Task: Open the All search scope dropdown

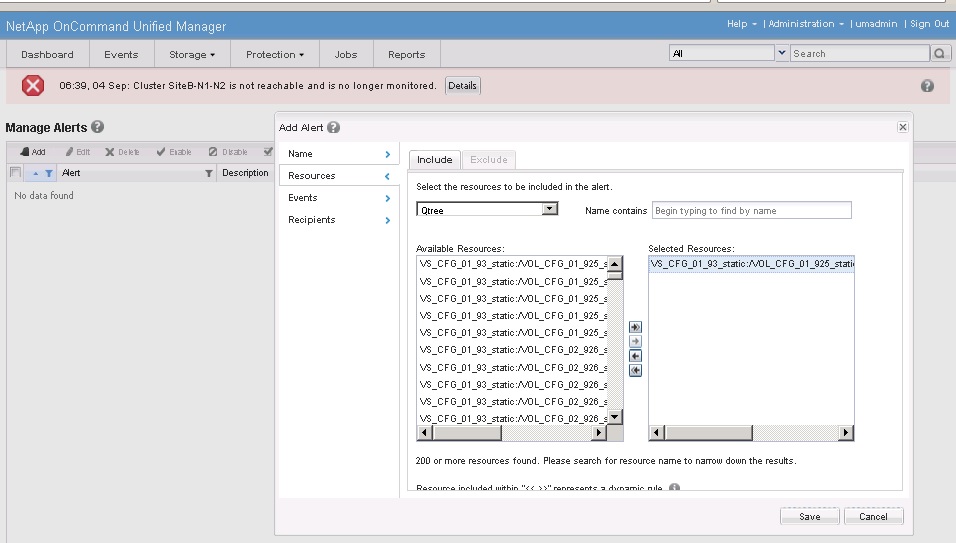Action: tap(781, 53)
